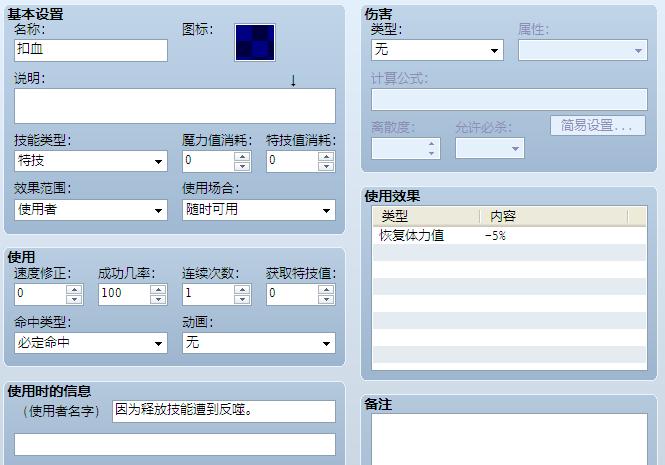This screenshot has width=665, height=465.
Task: Increase the 离散度 value with up arrow
Action: [431, 143]
